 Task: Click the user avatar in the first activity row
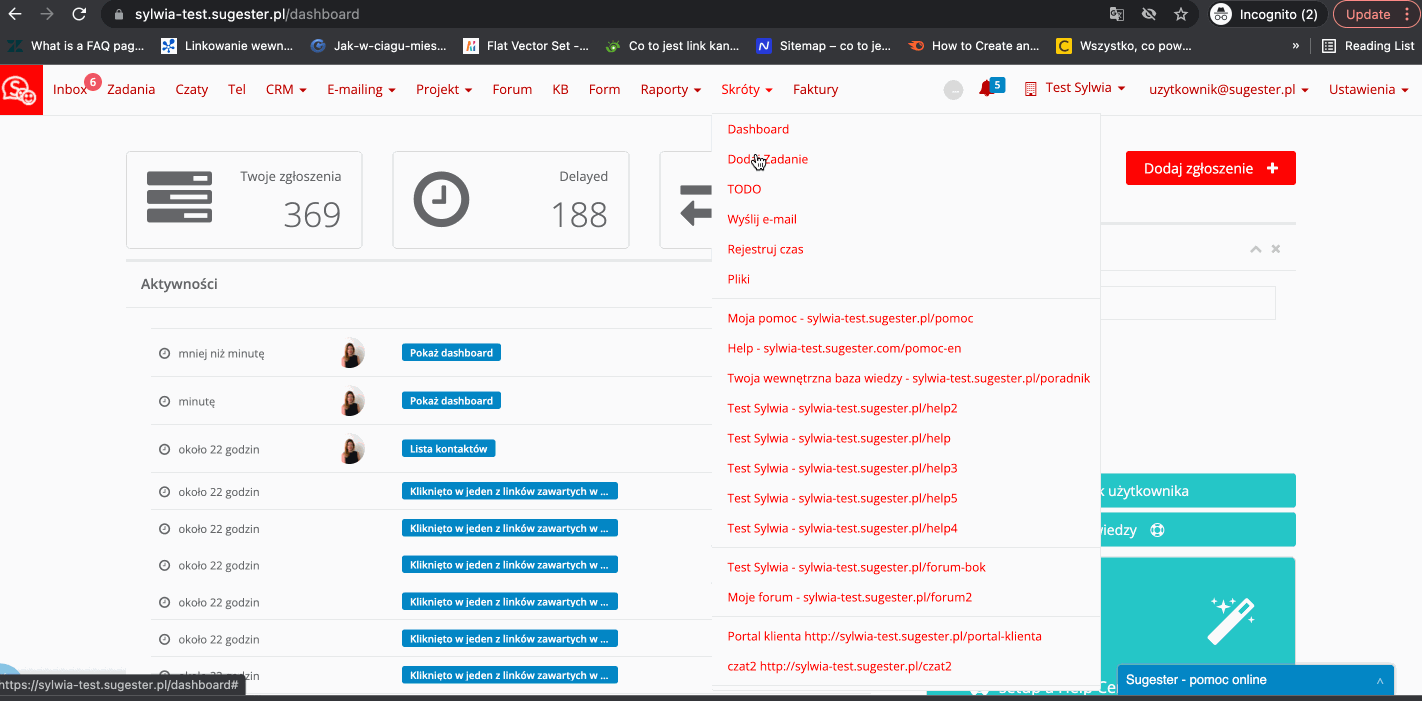351,353
